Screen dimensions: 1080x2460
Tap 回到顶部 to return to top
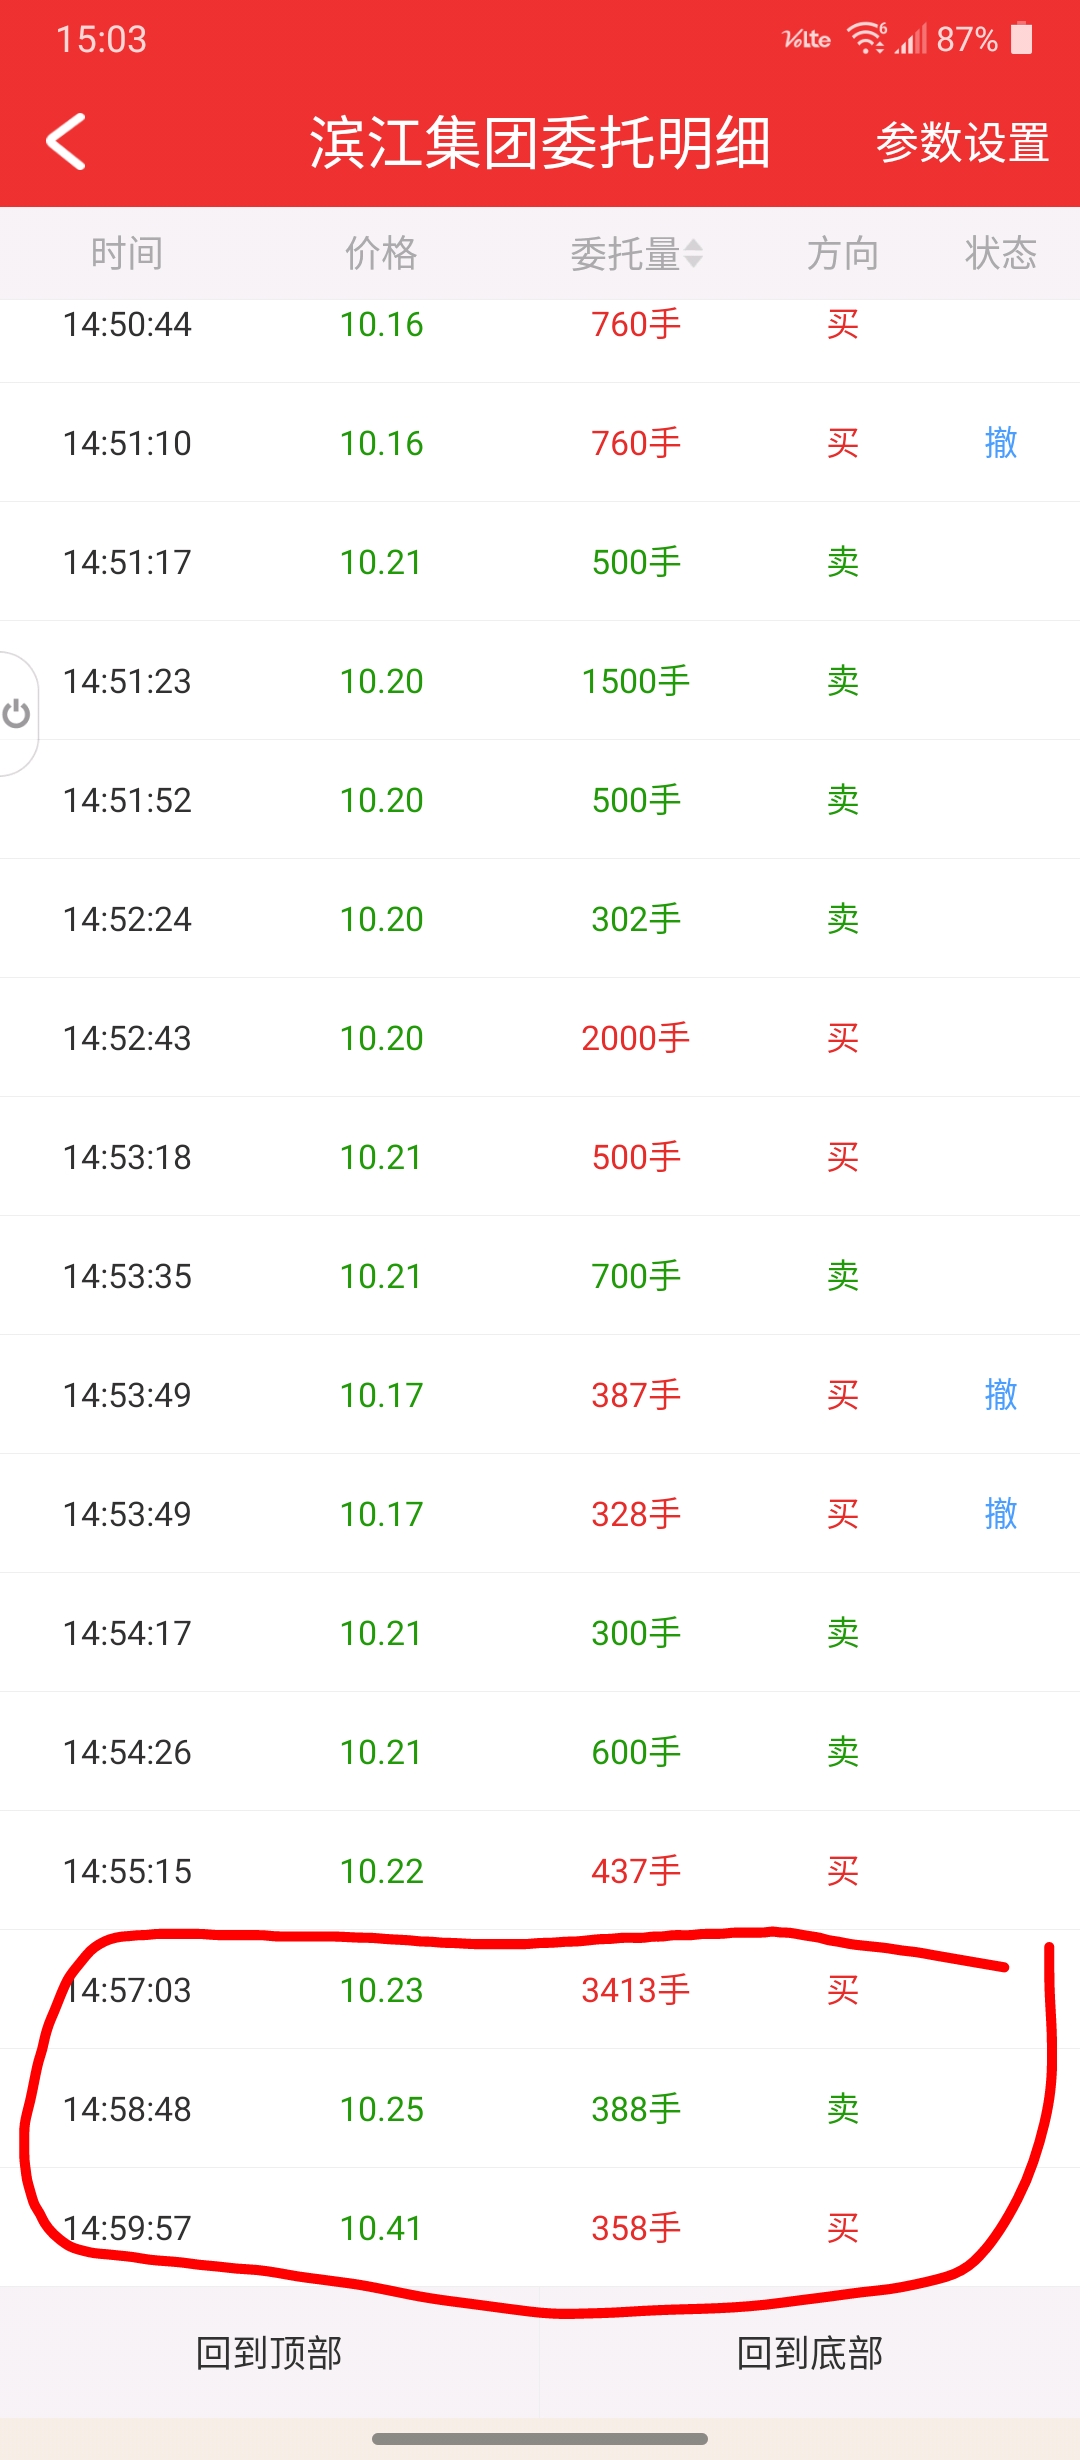point(269,2352)
